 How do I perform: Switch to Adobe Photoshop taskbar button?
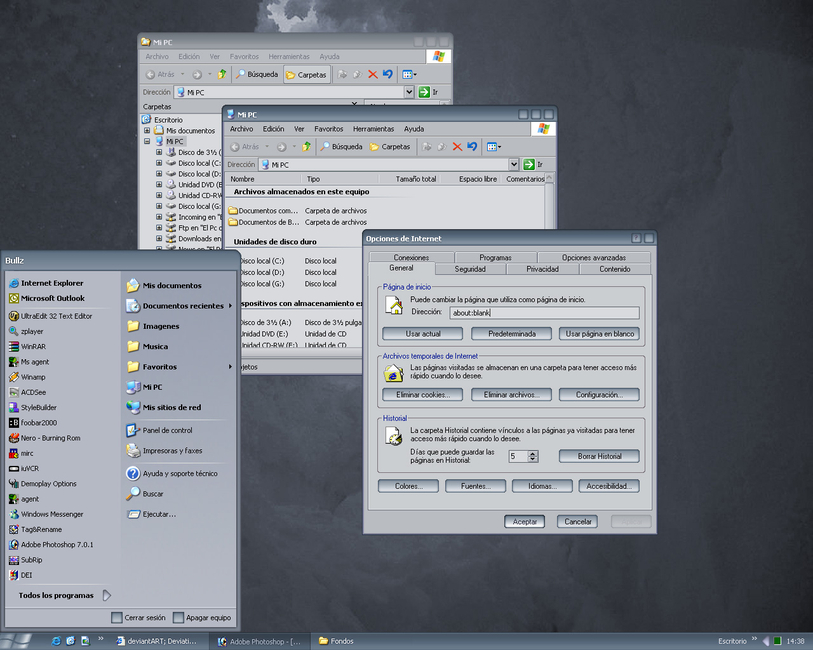(x=259, y=641)
